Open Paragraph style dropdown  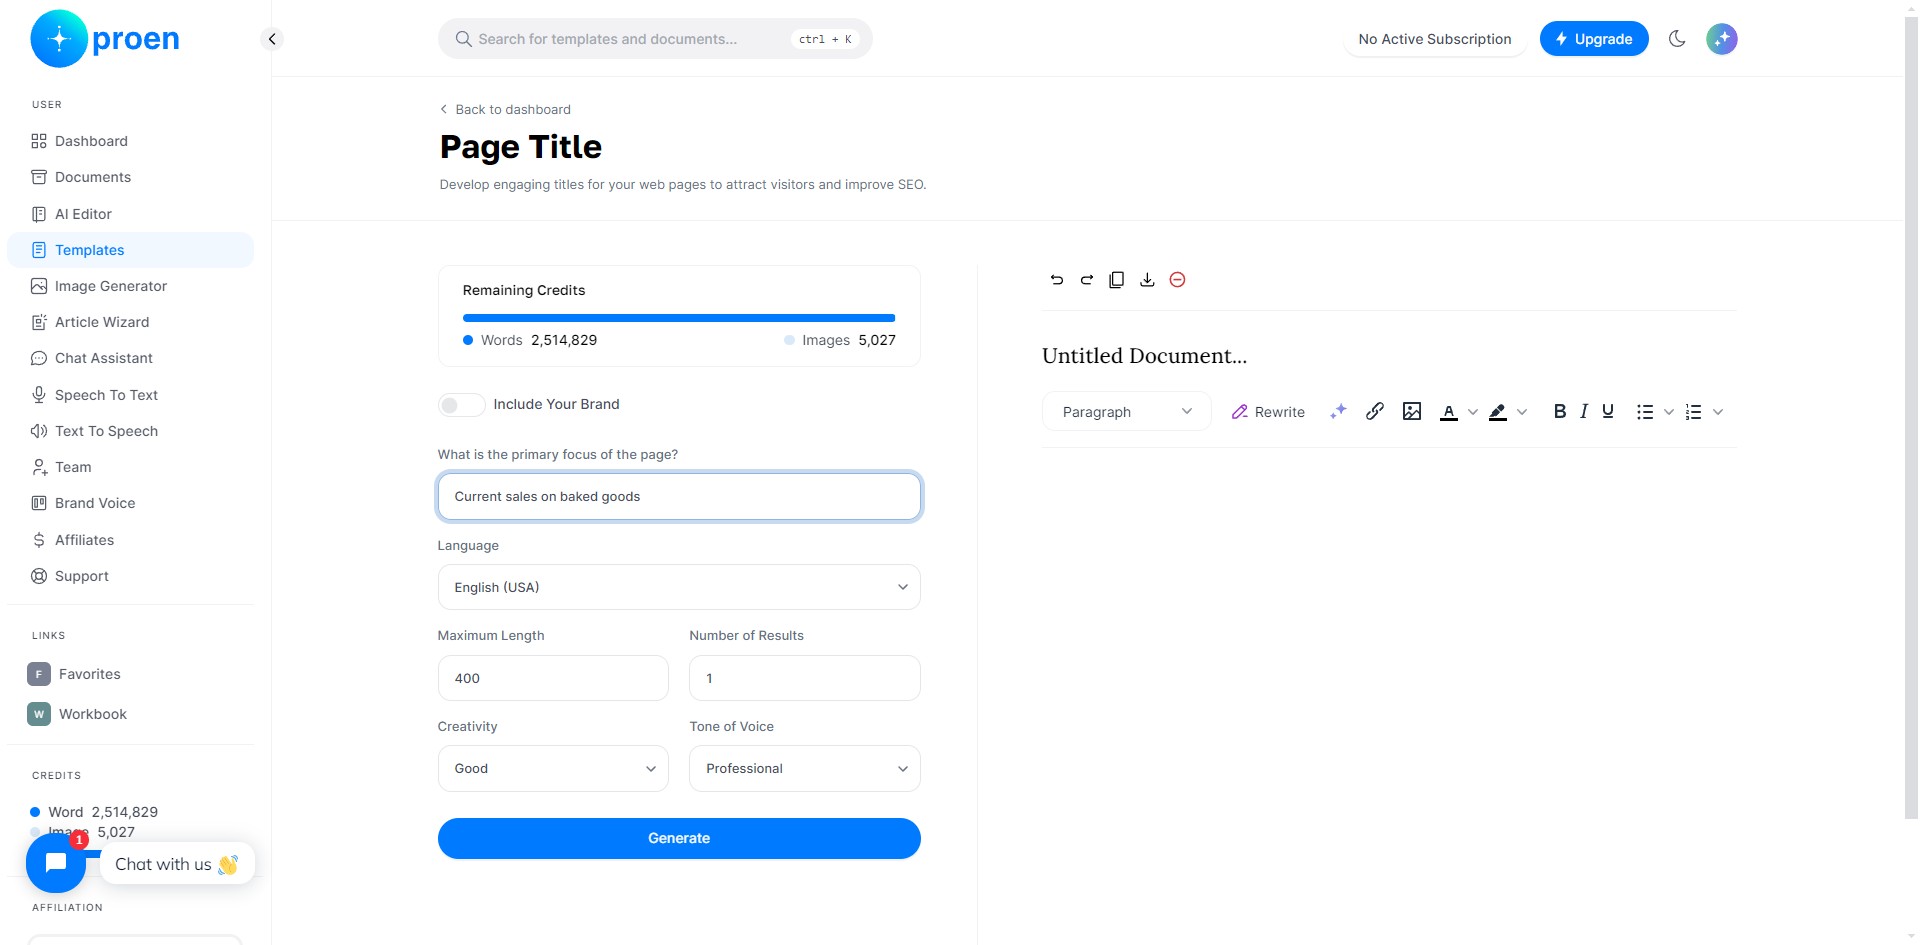click(1127, 412)
